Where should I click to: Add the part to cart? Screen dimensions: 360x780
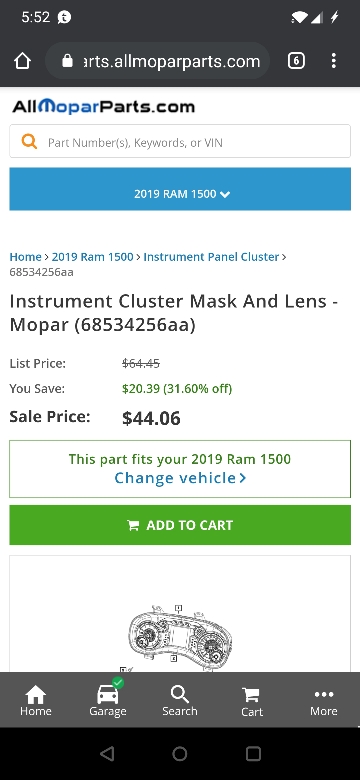click(x=180, y=525)
